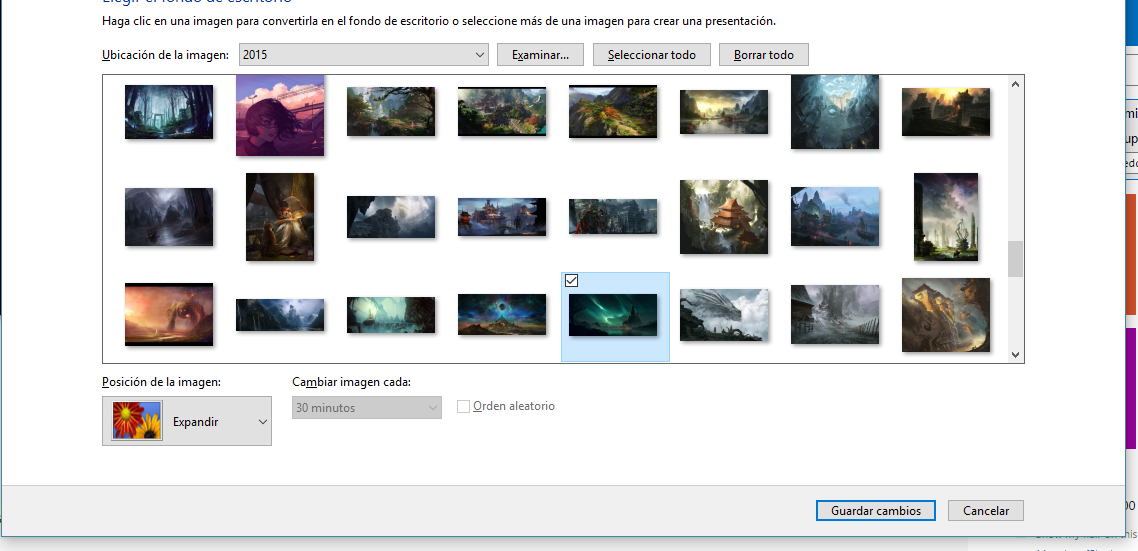The width and height of the screenshot is (1138, 551).
Task: Uncheck the checkbox on the aurora wallpaper
Action: [571, 280]
